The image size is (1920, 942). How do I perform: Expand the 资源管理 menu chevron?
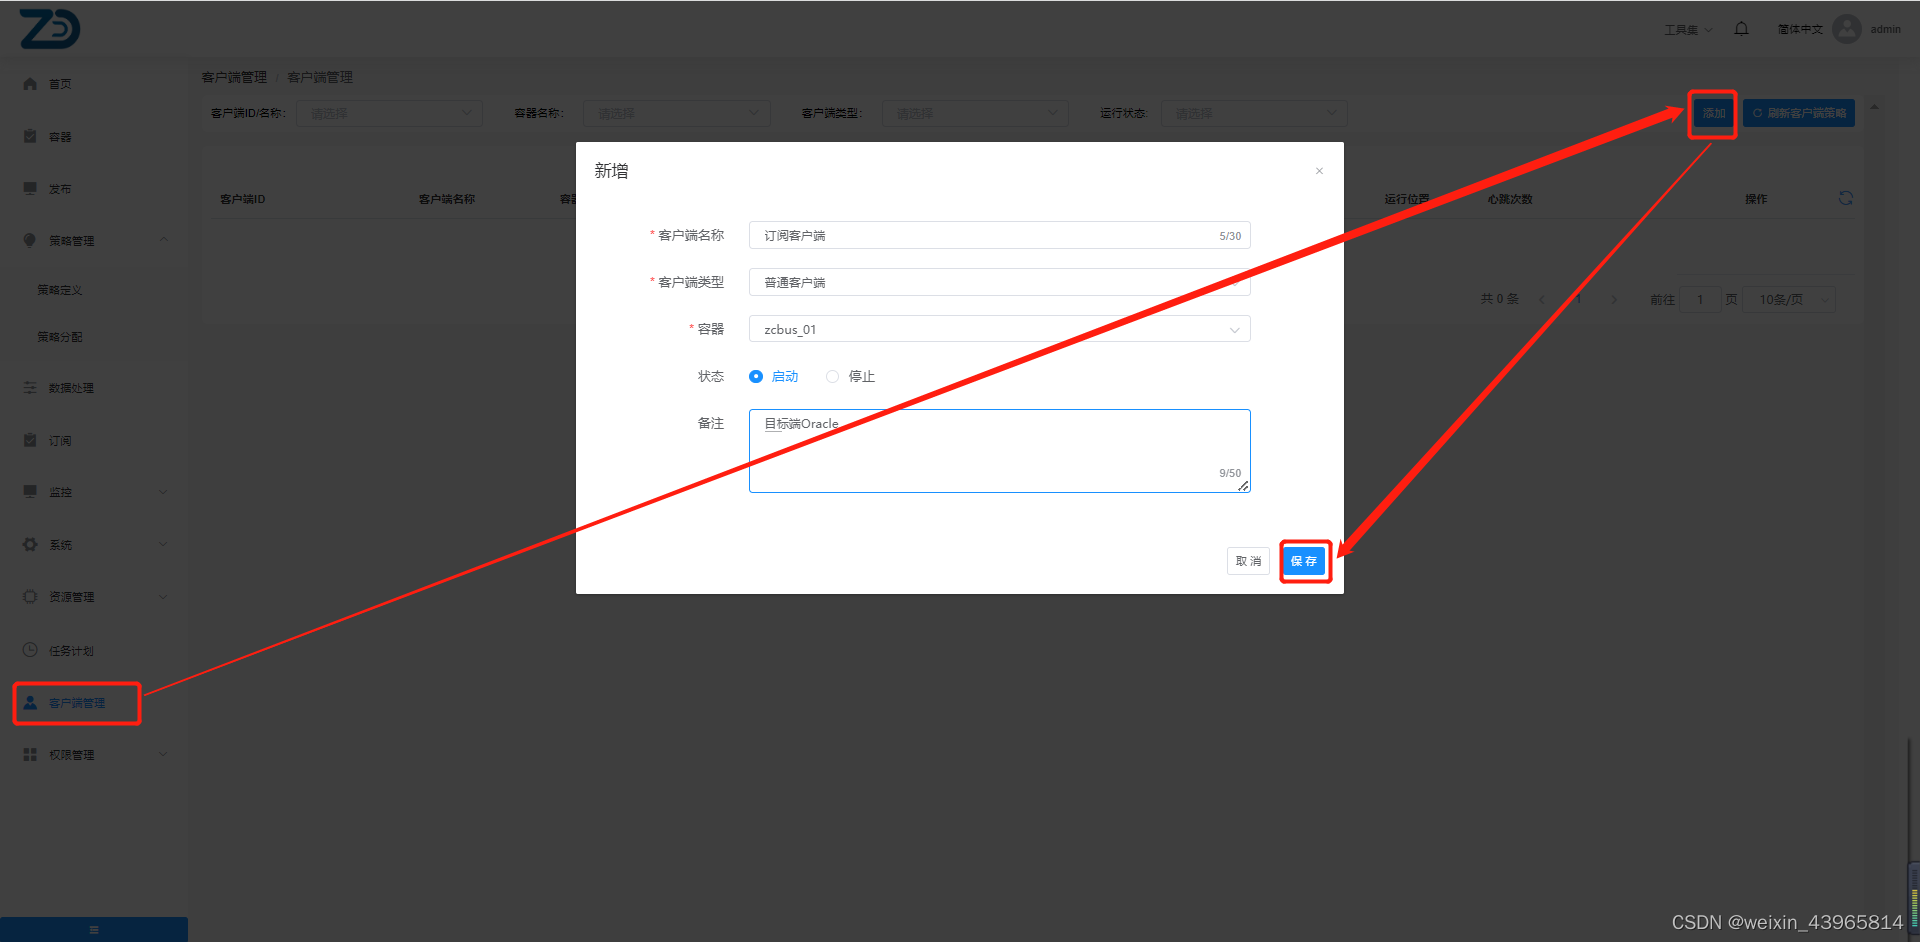click(164, 597)
